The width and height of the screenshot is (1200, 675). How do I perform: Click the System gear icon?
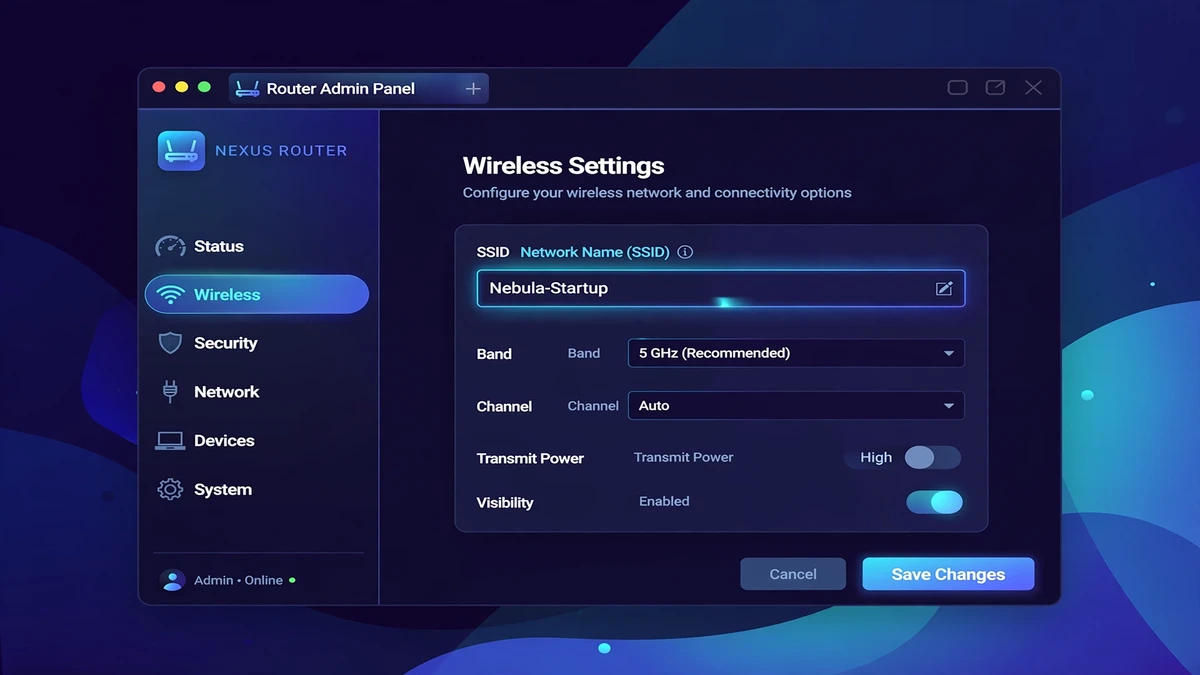(x=170, y=490)
